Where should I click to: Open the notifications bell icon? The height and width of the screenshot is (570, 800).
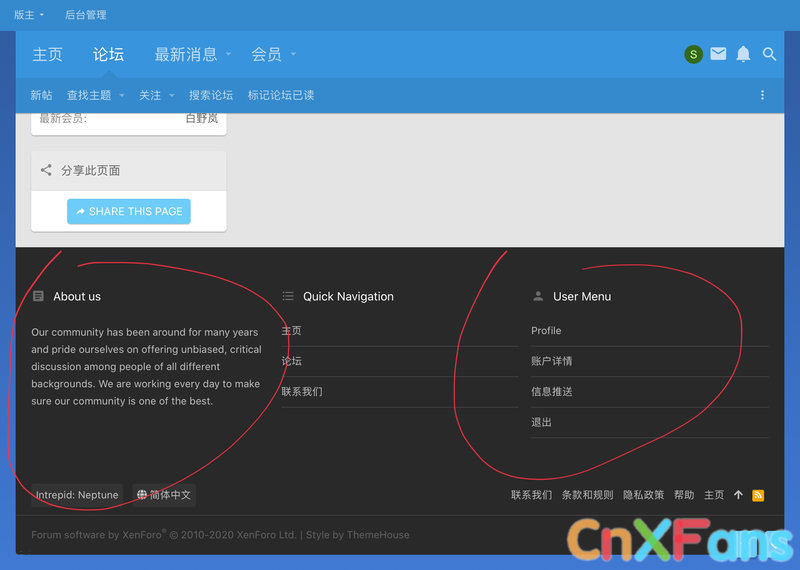coord(743,54)
